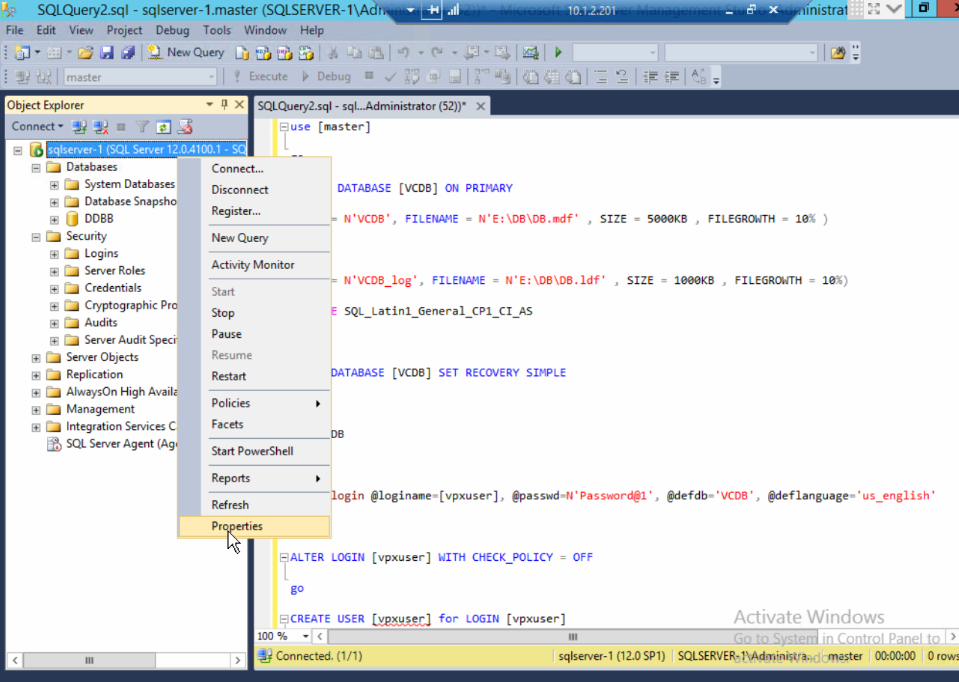Open Activity Monitor from the toolbar icon
Image resolution: width=959 pixels, height=682 pixels.
pos(530,53)
